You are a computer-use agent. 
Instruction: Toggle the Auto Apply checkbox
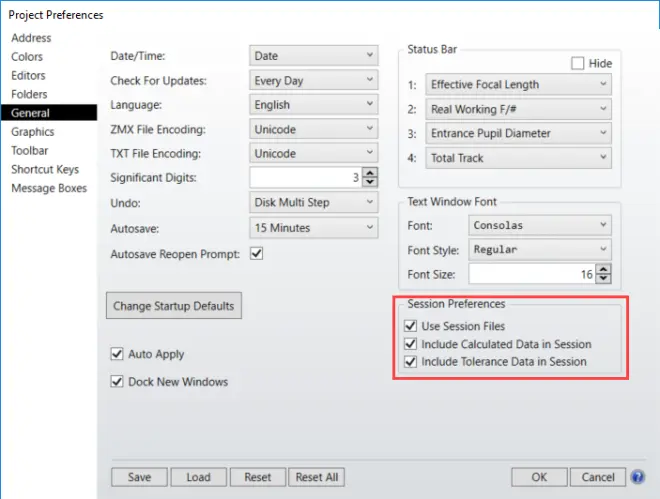(117, 354)
